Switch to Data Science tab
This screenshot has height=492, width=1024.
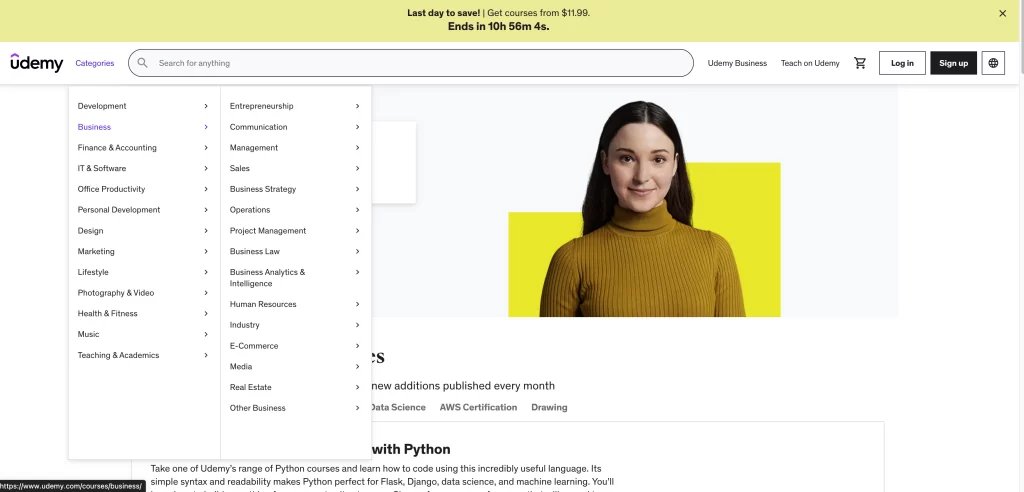398,407
